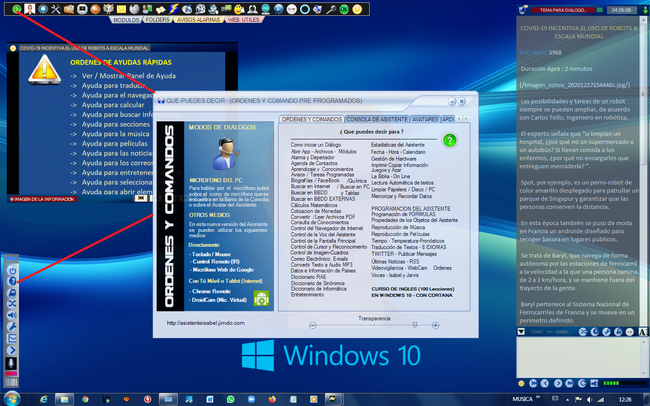This screenshot has height=406, width=650.
Task: Click 'CURSO DE INGLES (100 Lecciones)' entry
Action: point(412,289)
